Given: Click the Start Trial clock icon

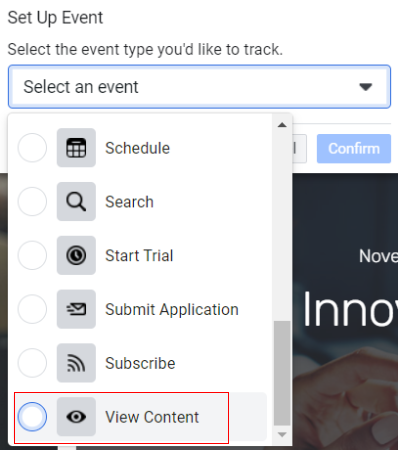Looking at the screenshot, I should pyautogui.click(x=76, y=255).
